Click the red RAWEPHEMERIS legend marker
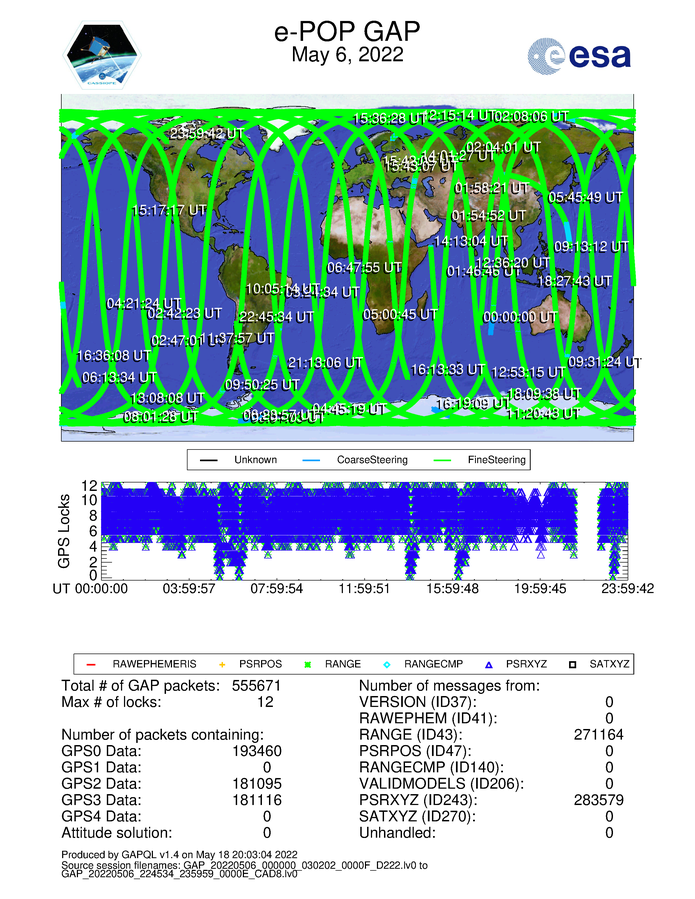 tap(90, 664)
